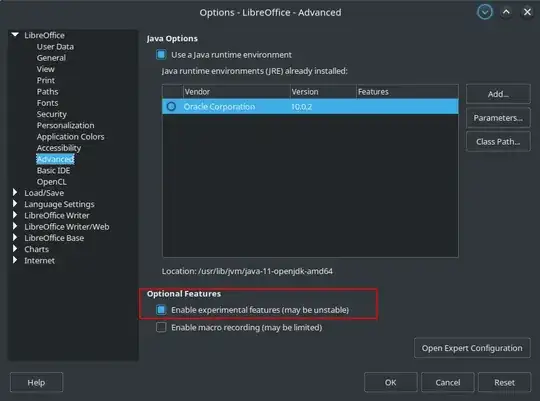Expand the Language Settings tree node
Viewport: 540px width, 401px height.
click(15, 204)
